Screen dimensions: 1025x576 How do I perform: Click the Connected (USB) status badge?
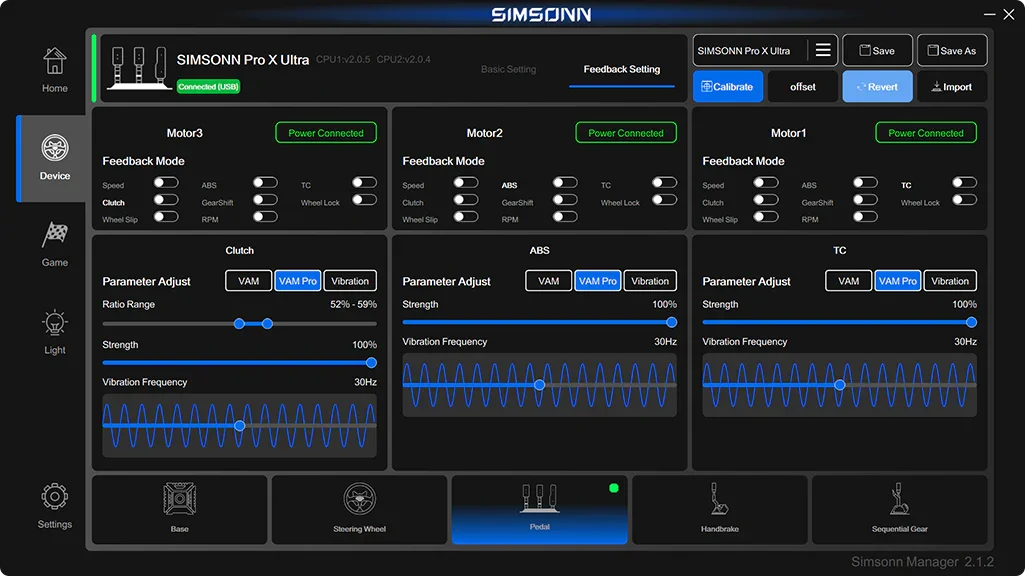[208, 86]
